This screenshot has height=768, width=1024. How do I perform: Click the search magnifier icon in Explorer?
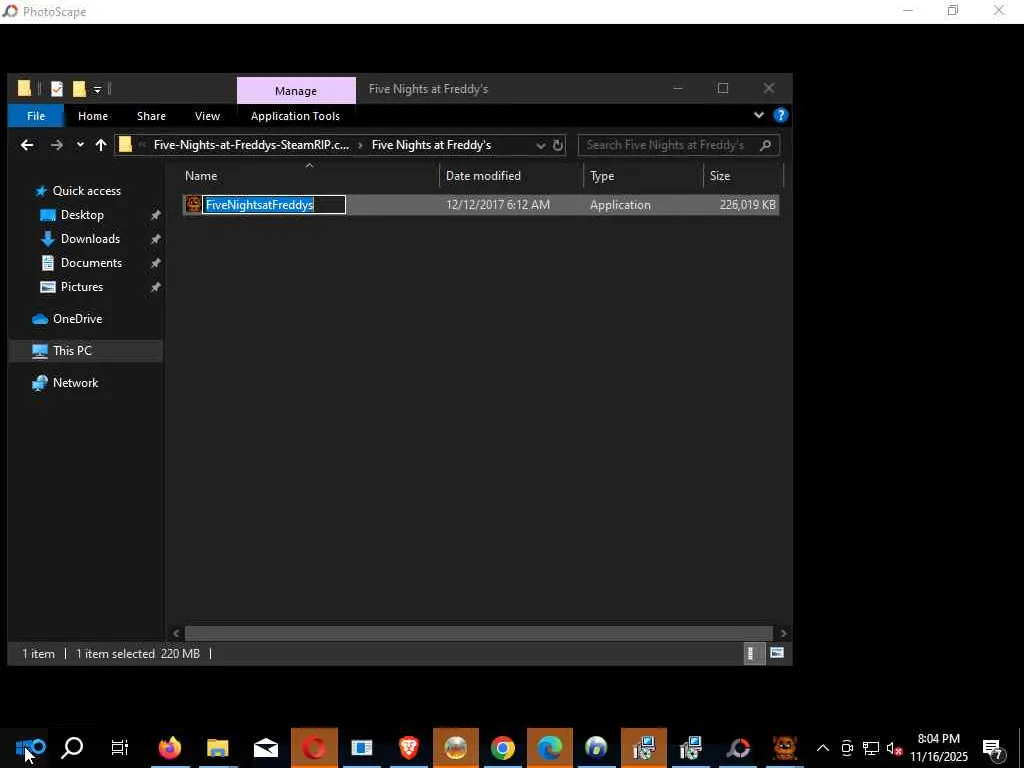(765, 145)
